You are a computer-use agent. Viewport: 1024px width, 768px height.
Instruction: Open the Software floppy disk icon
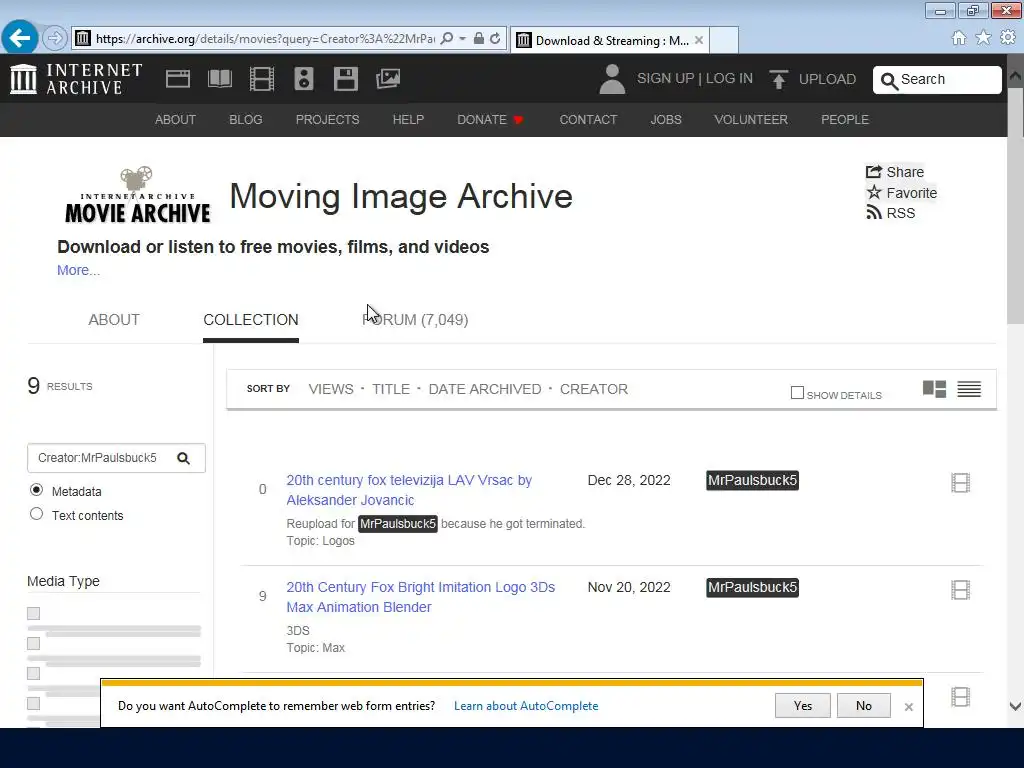(345, 79)
